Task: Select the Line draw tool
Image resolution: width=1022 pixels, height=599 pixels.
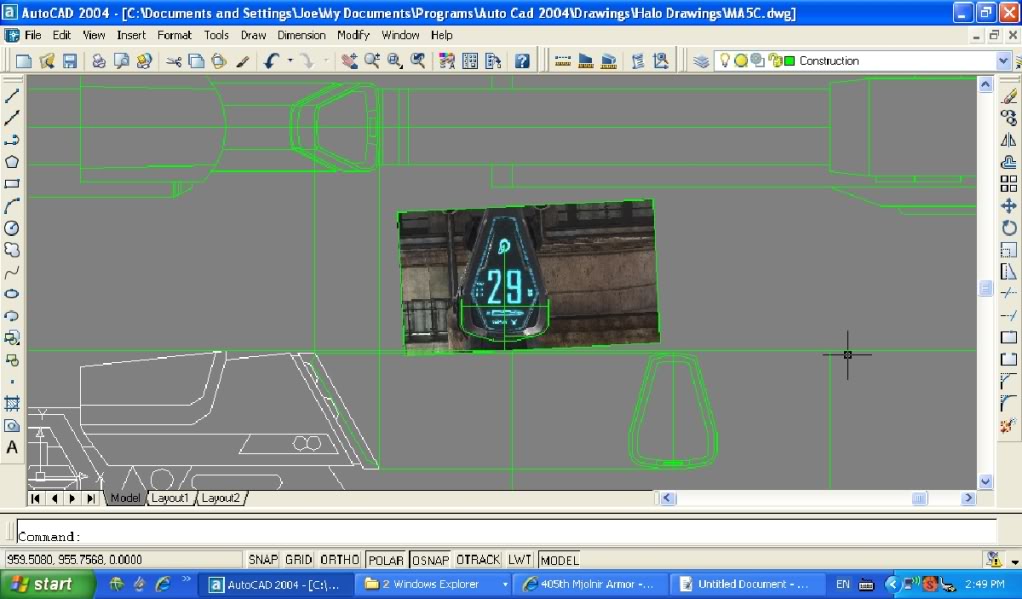Action: click(x=12, y=96)
